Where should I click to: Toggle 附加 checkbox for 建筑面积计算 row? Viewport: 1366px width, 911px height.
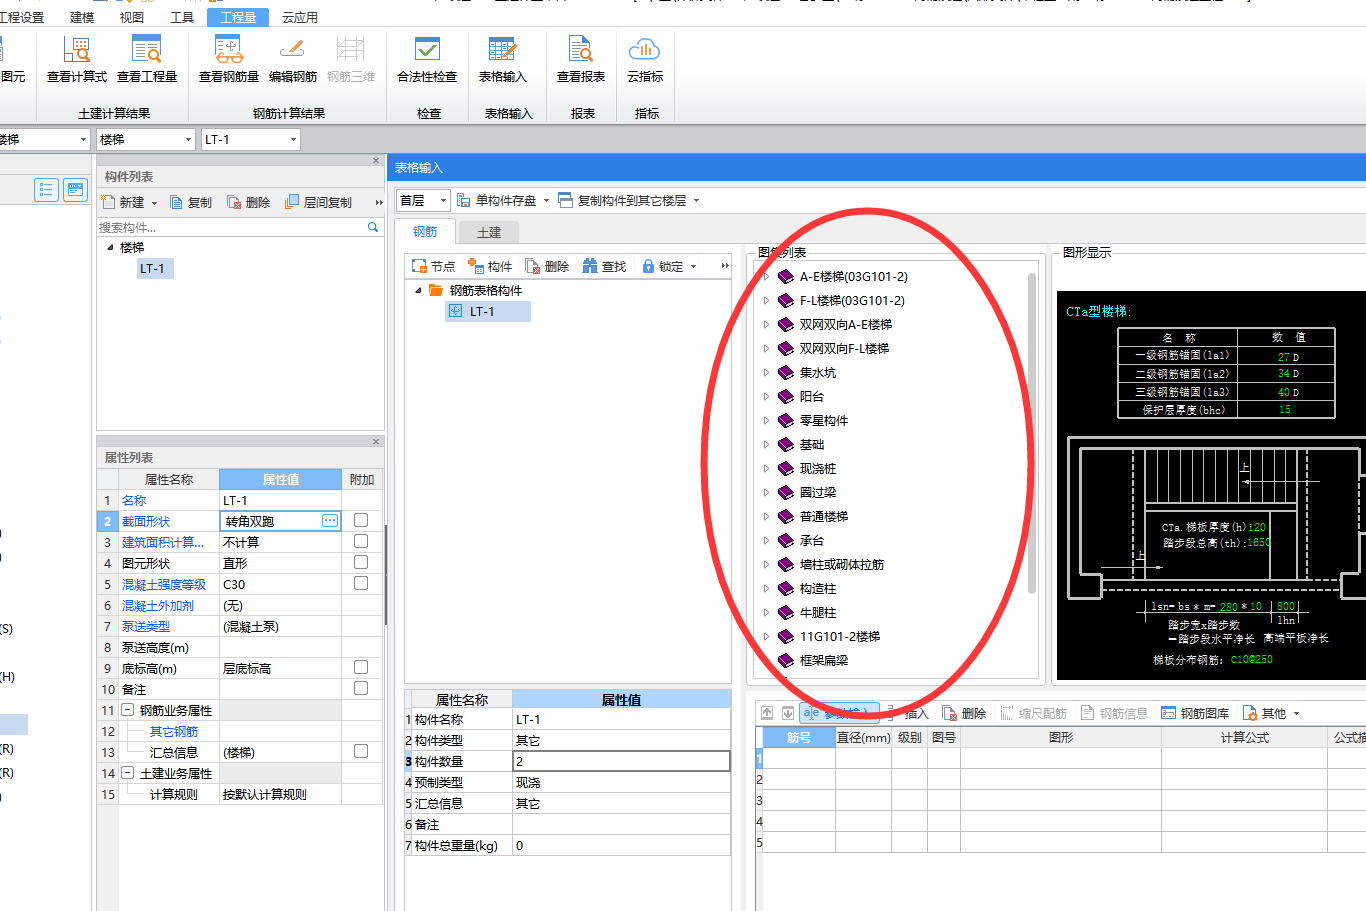click(361, 541)
